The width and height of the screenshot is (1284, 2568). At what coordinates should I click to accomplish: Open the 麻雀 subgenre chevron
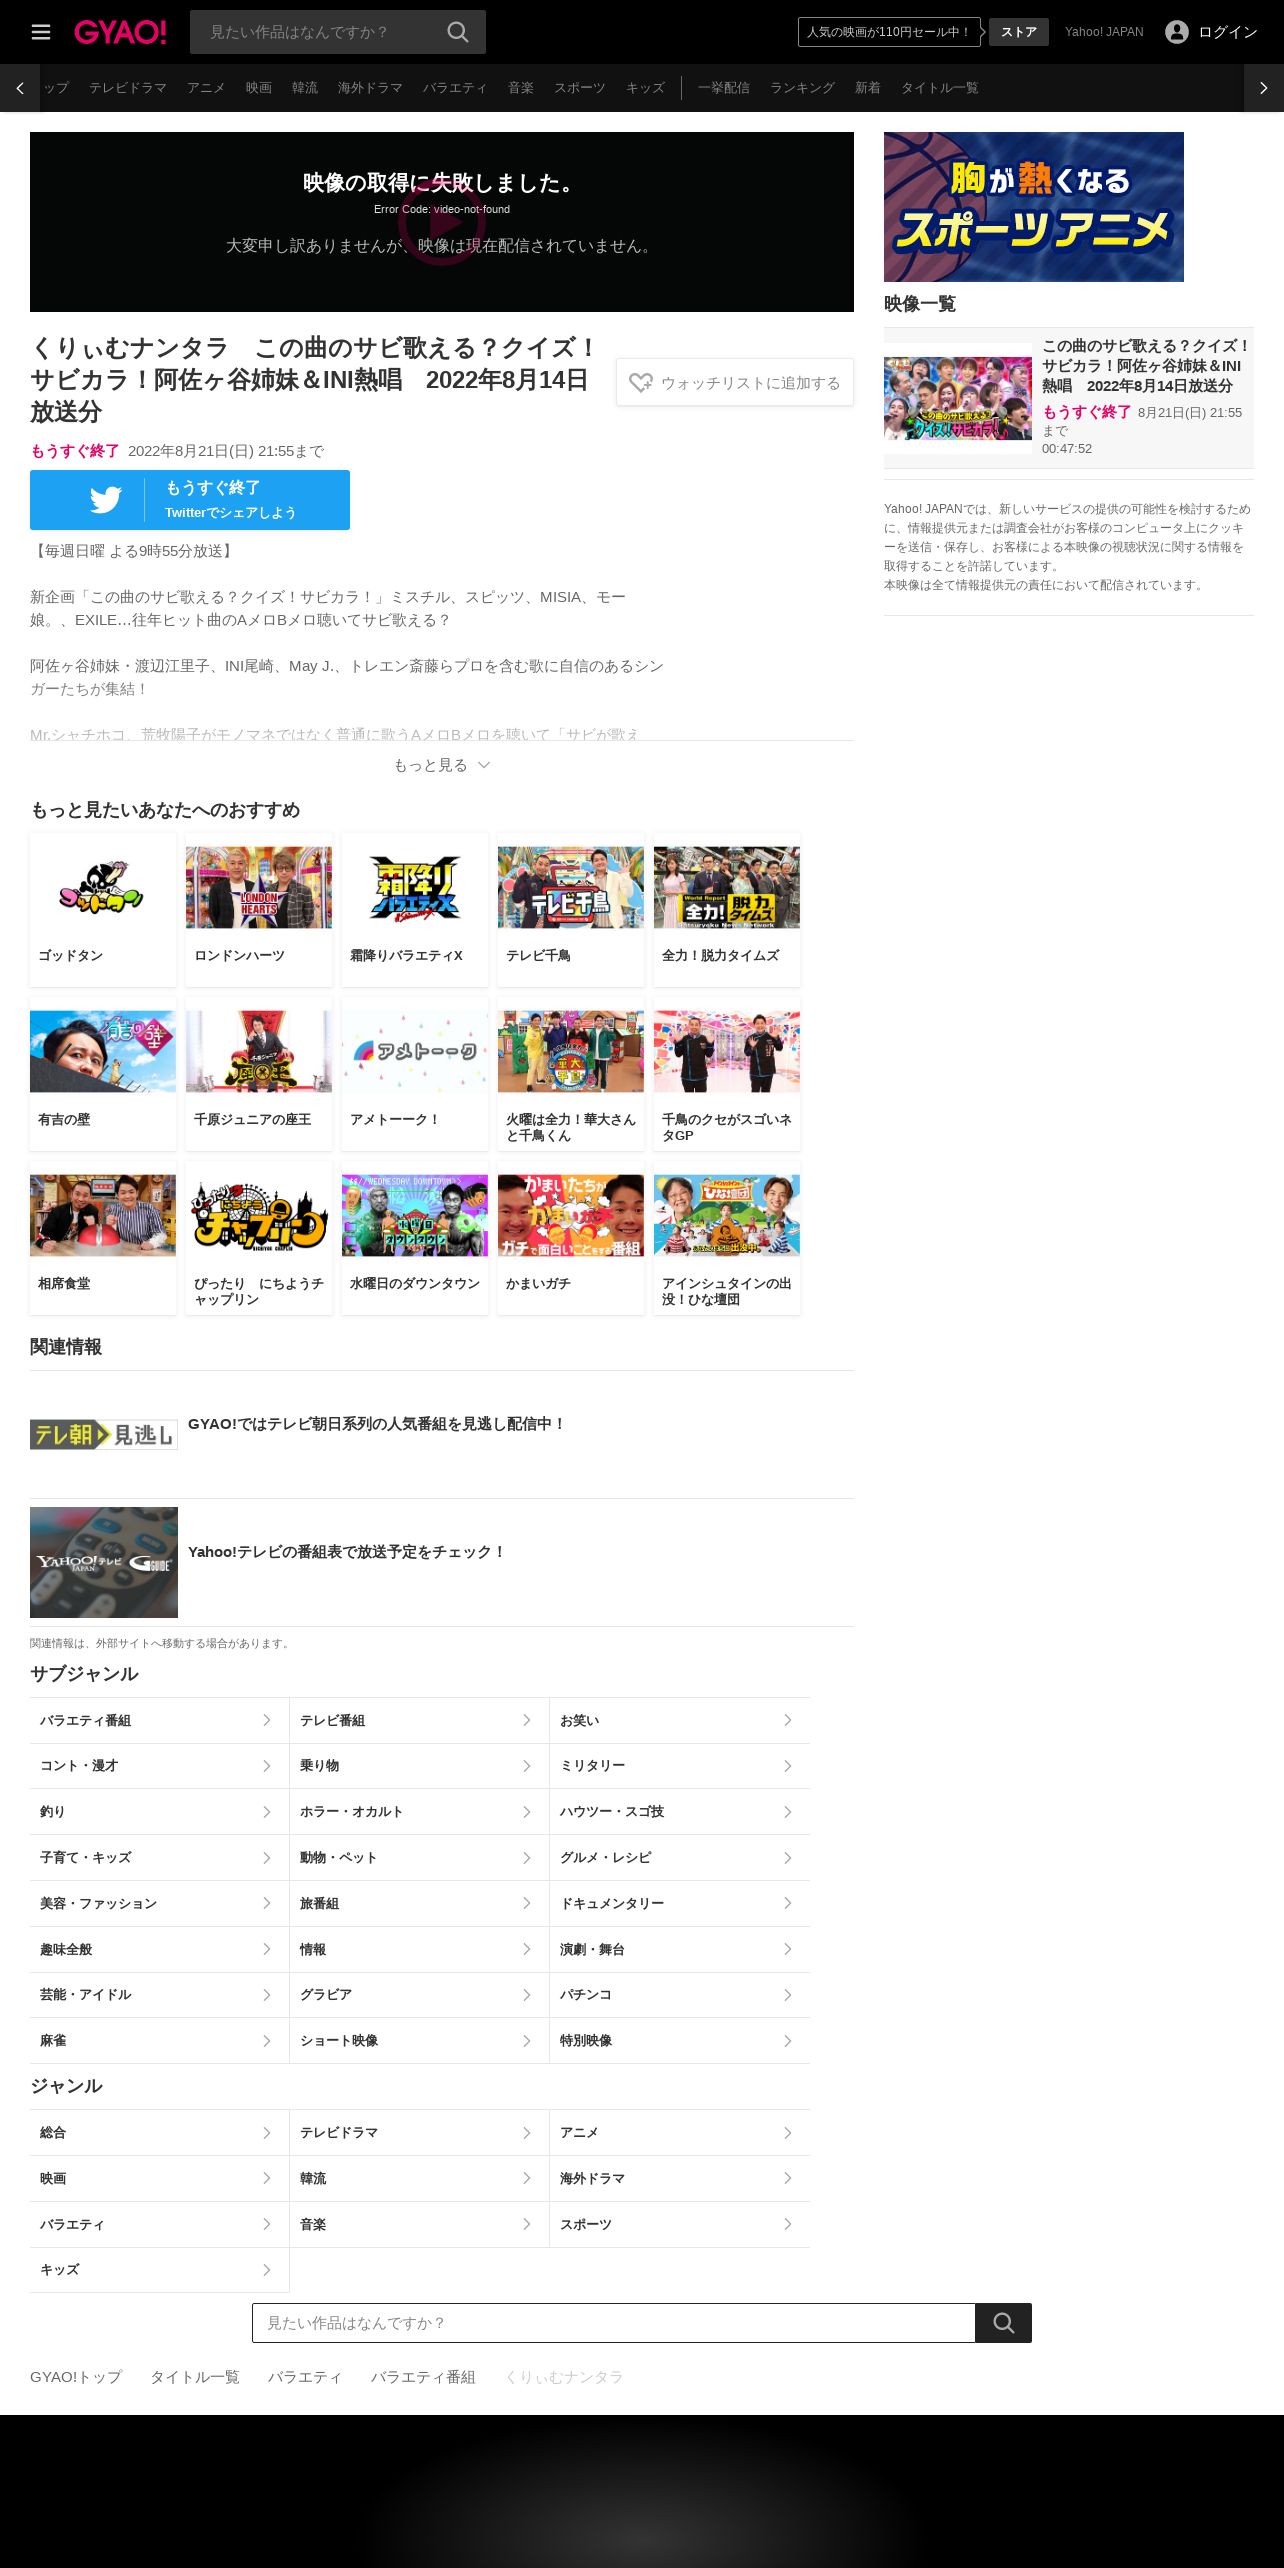[267, 2040]
